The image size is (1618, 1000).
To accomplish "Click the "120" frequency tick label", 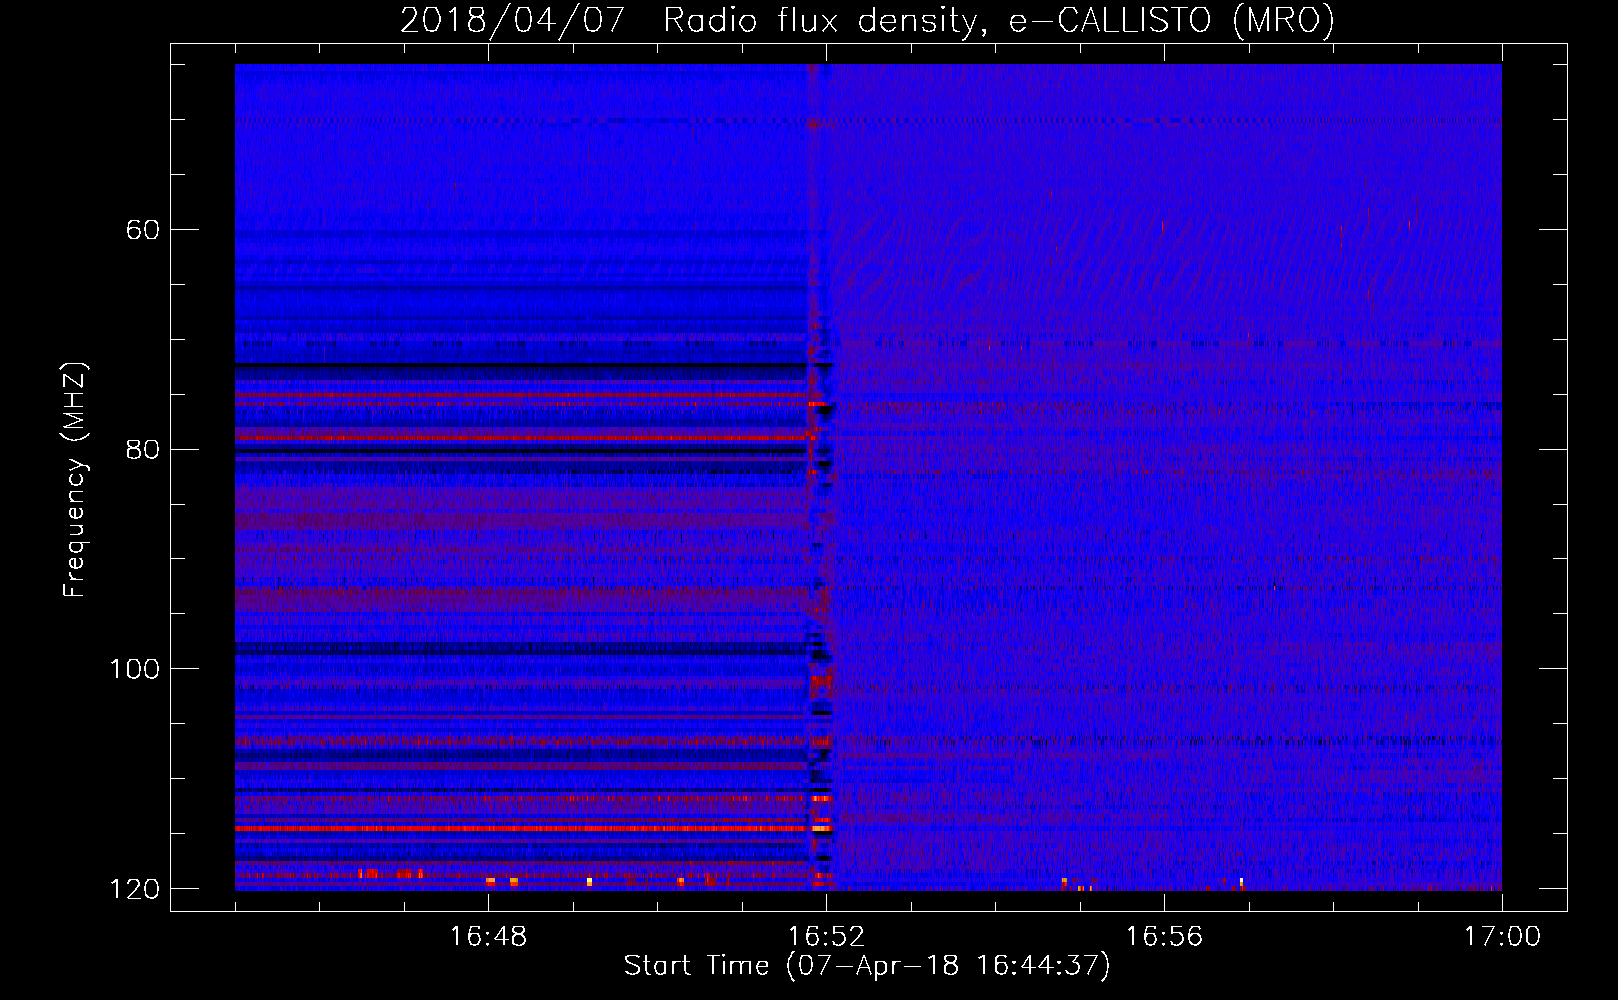I will [134, 889].
